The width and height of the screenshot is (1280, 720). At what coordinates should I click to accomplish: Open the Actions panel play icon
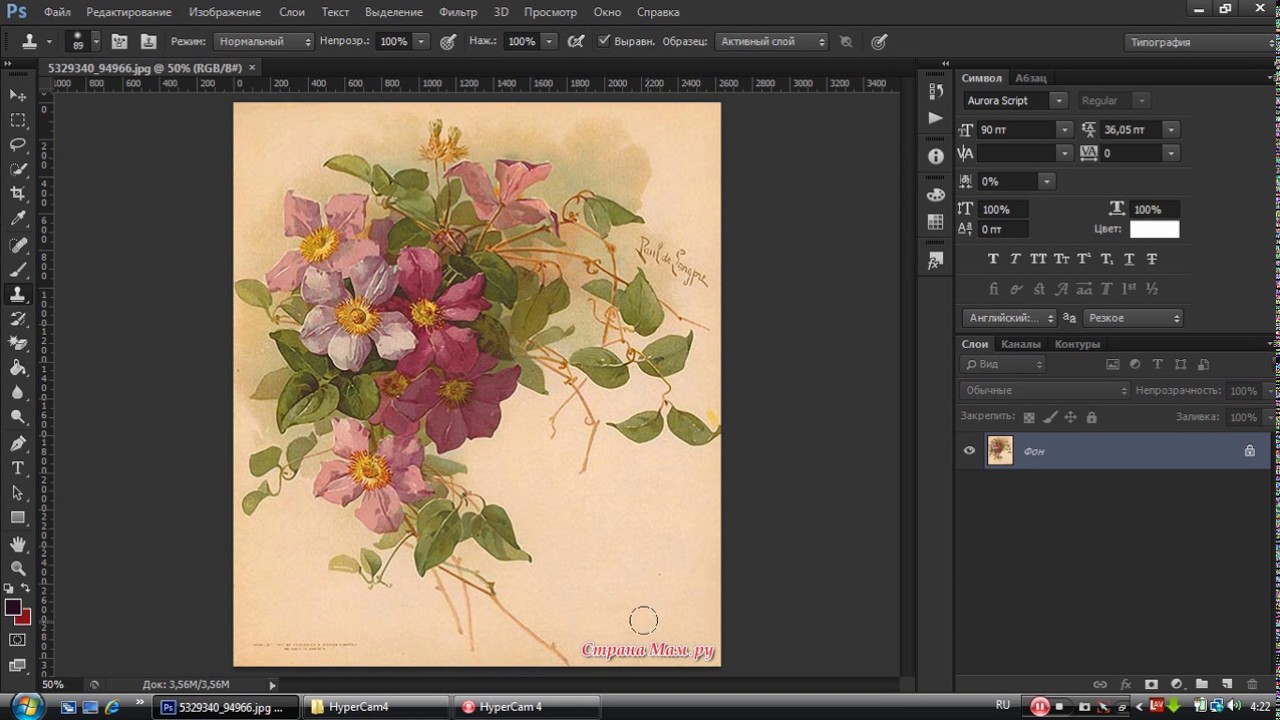pos(936,118)
